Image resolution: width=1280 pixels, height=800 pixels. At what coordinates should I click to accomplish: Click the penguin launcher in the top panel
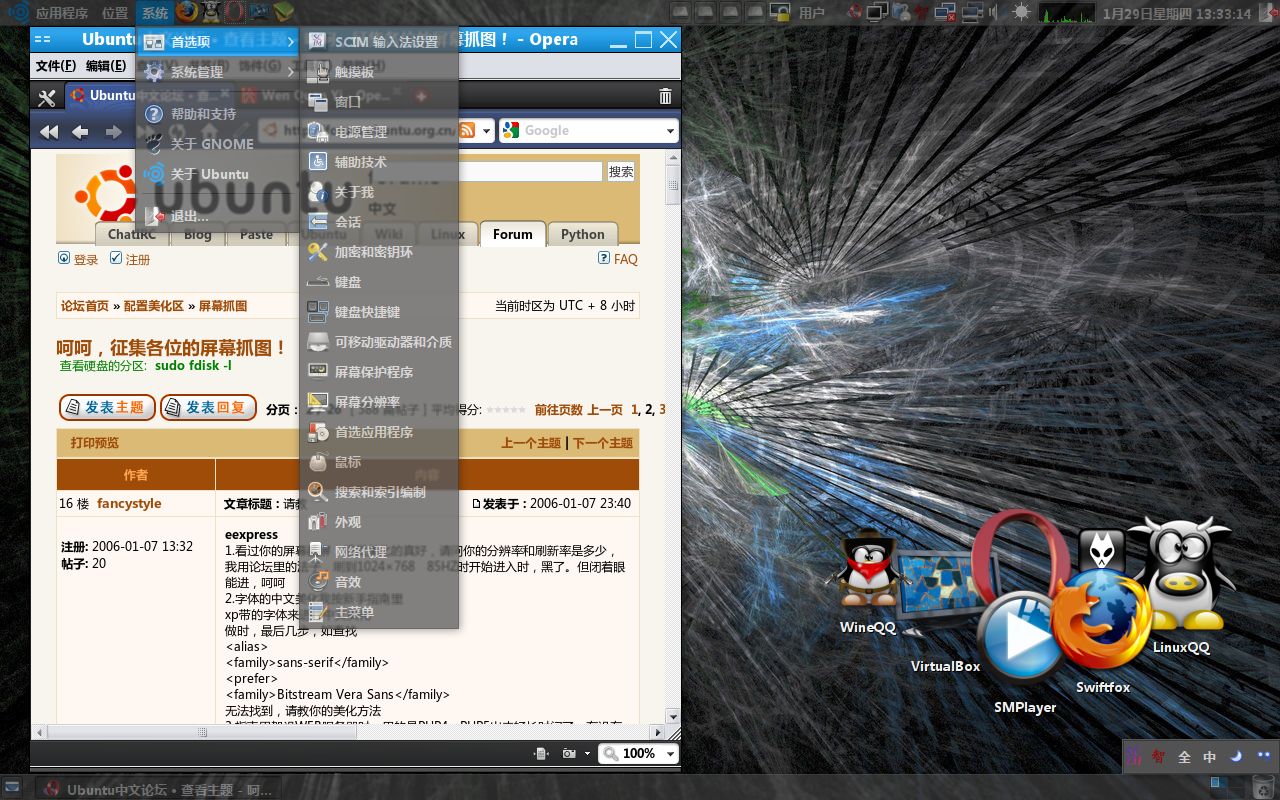coord(210,13)
